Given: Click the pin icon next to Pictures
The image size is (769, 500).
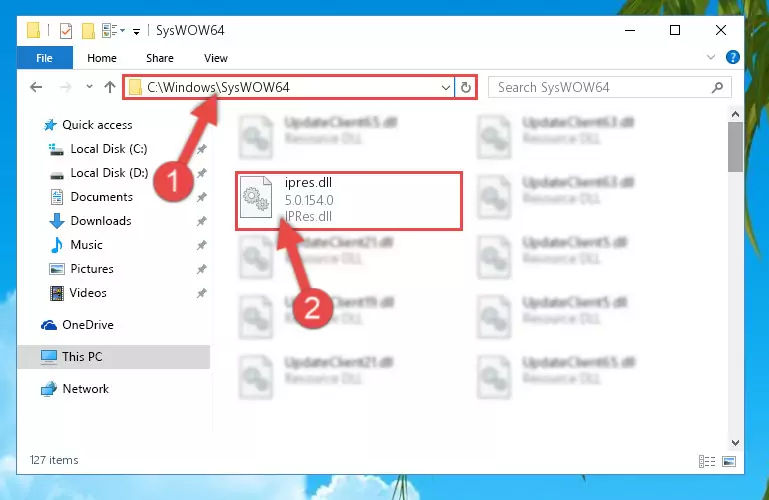Looking at the screenshot, I should (201, 269).
